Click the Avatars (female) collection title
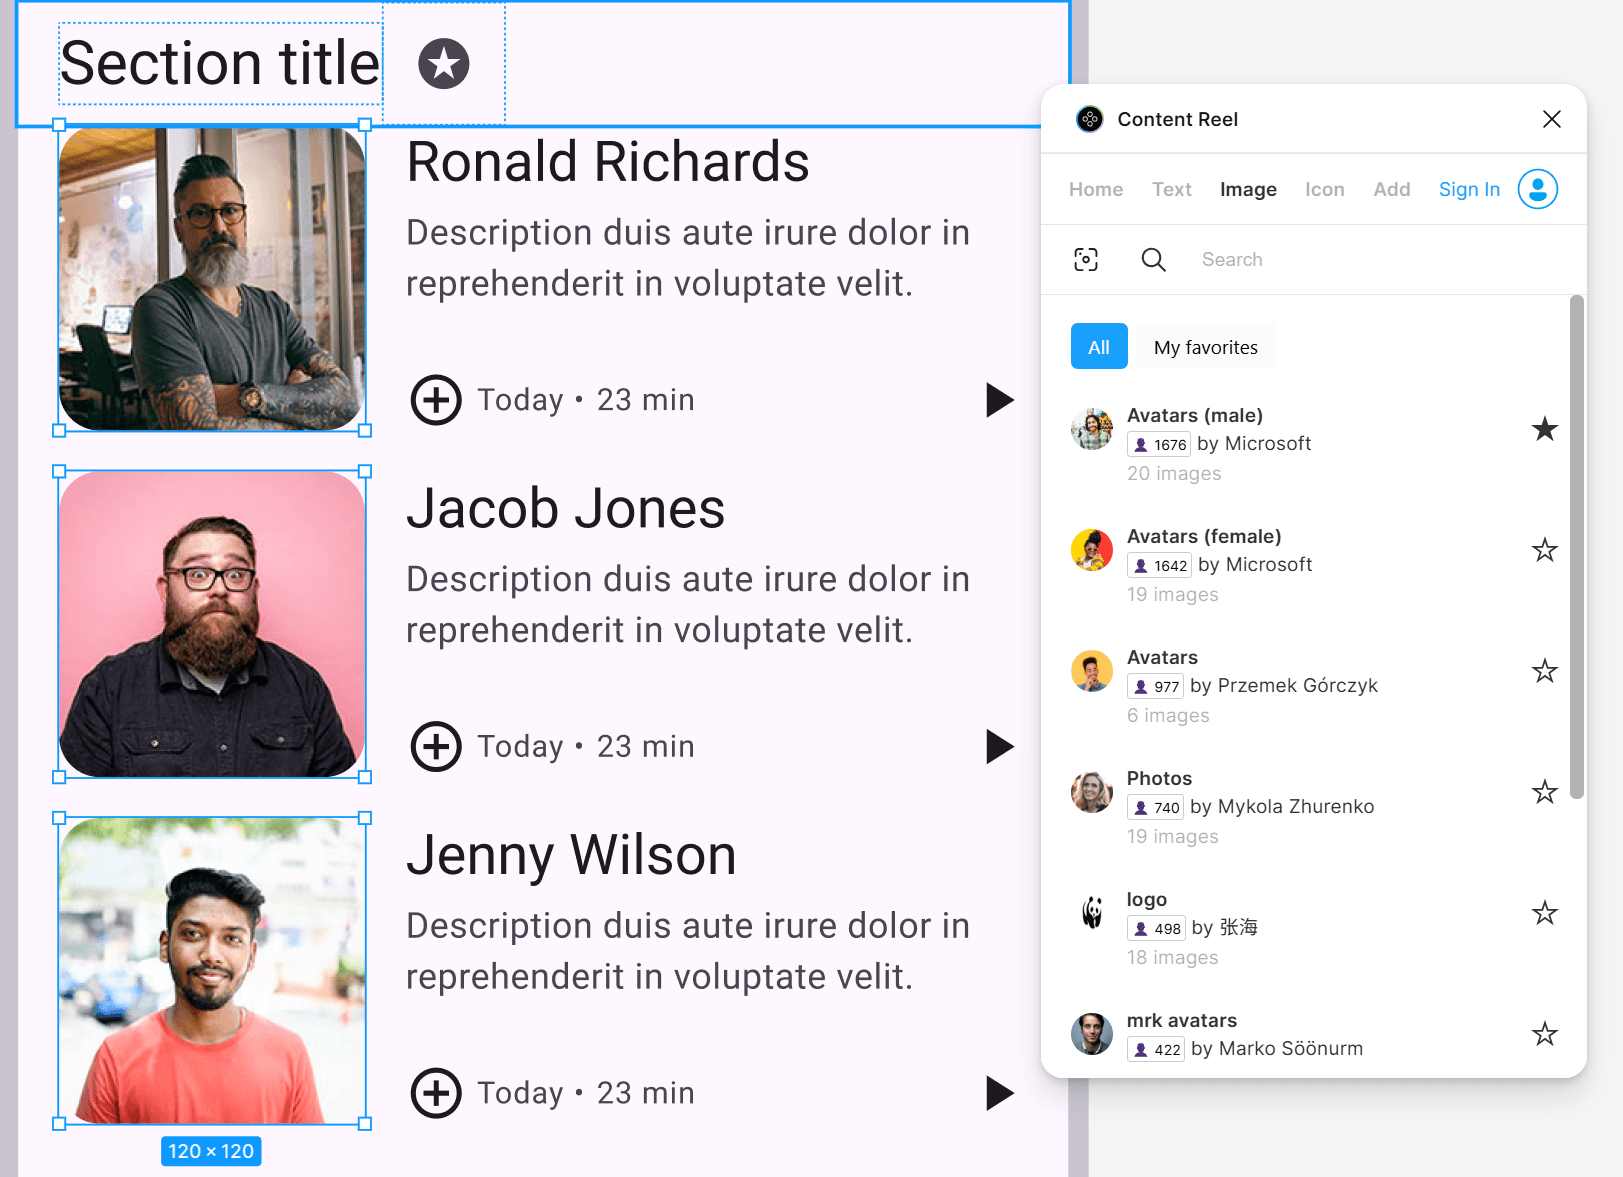The width and height of the screenshot is (1623, 1177). click(x=1204, y=536)
